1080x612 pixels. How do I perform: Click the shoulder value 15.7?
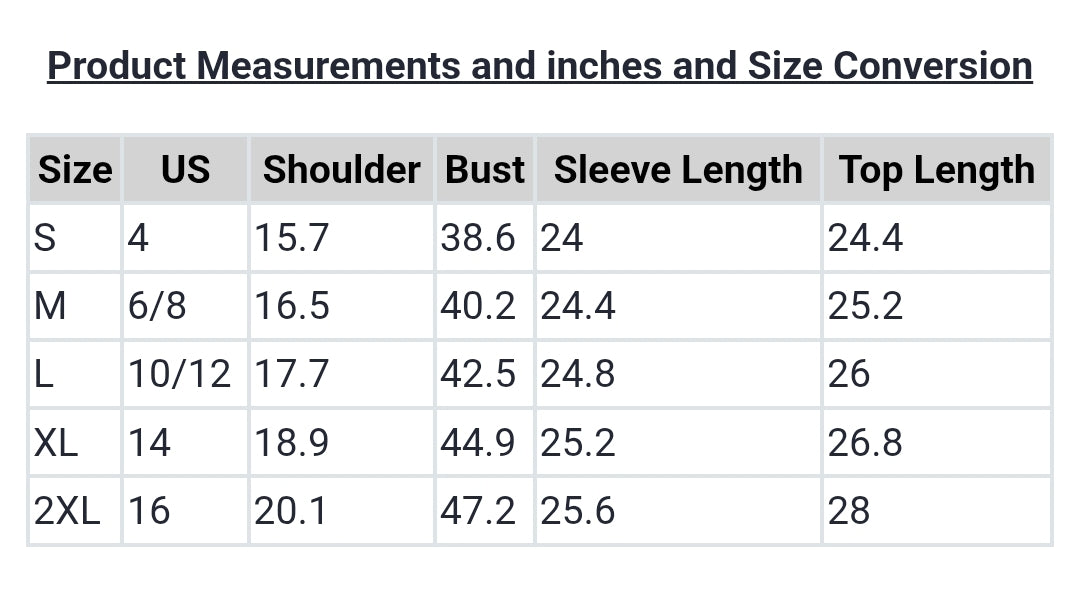(292, 238)
